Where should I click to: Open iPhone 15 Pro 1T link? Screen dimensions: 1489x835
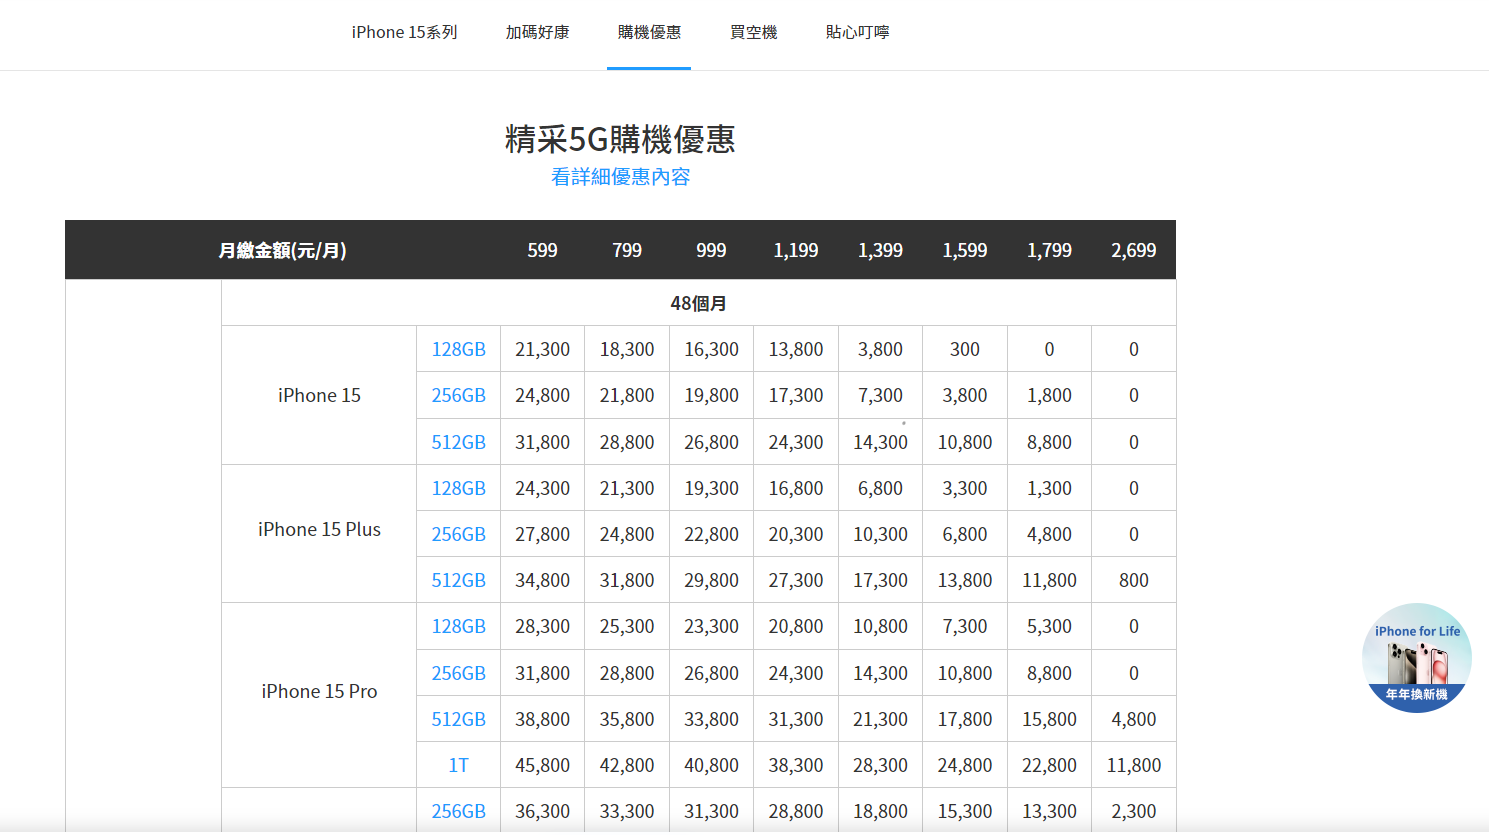[458, 765]
